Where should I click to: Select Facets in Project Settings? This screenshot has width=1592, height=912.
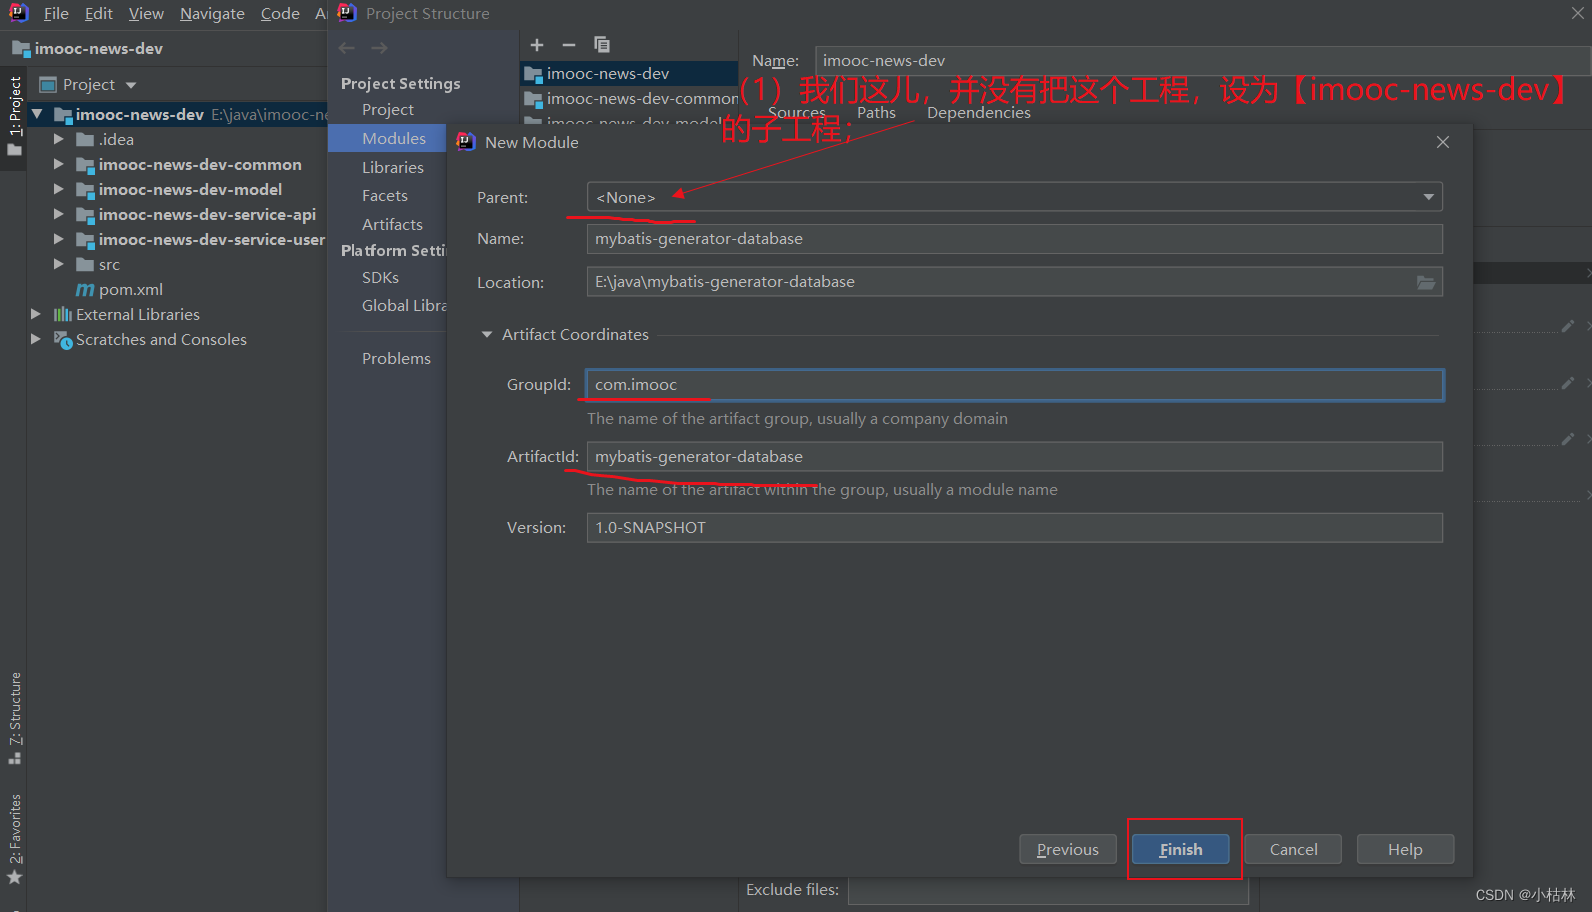387,196
